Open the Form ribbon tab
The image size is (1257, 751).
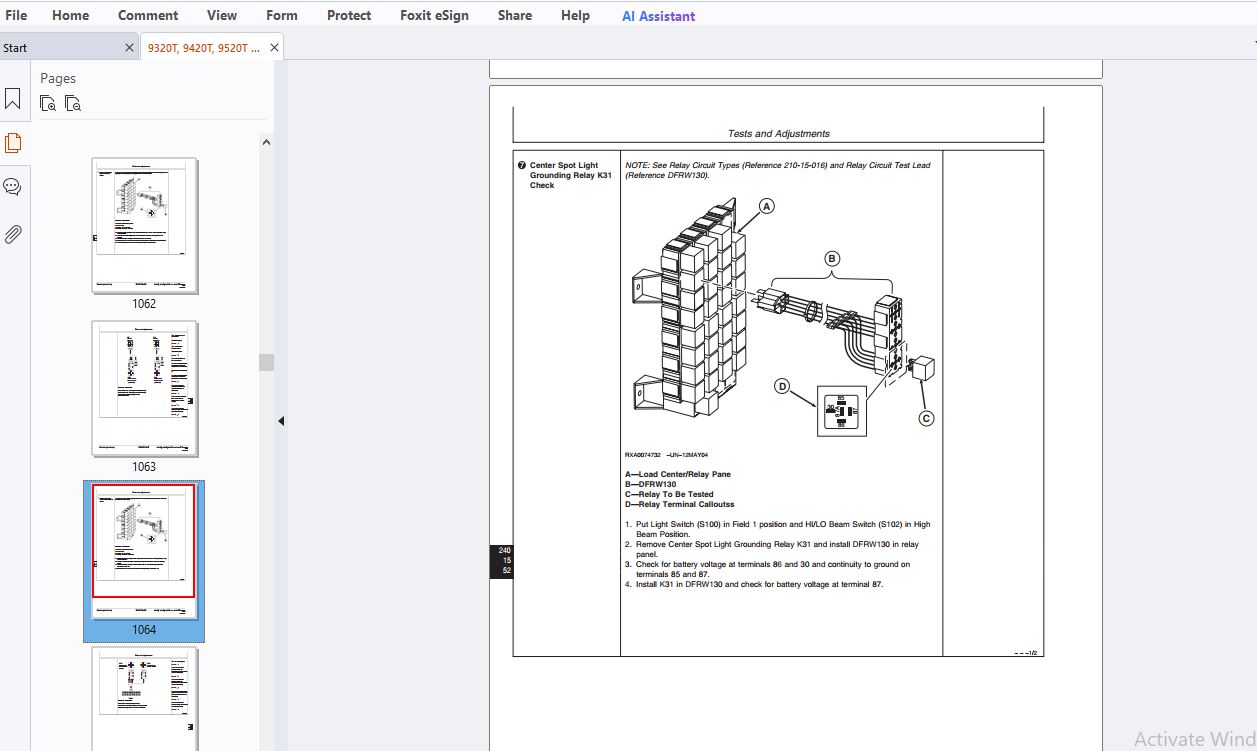click(282, 15)
